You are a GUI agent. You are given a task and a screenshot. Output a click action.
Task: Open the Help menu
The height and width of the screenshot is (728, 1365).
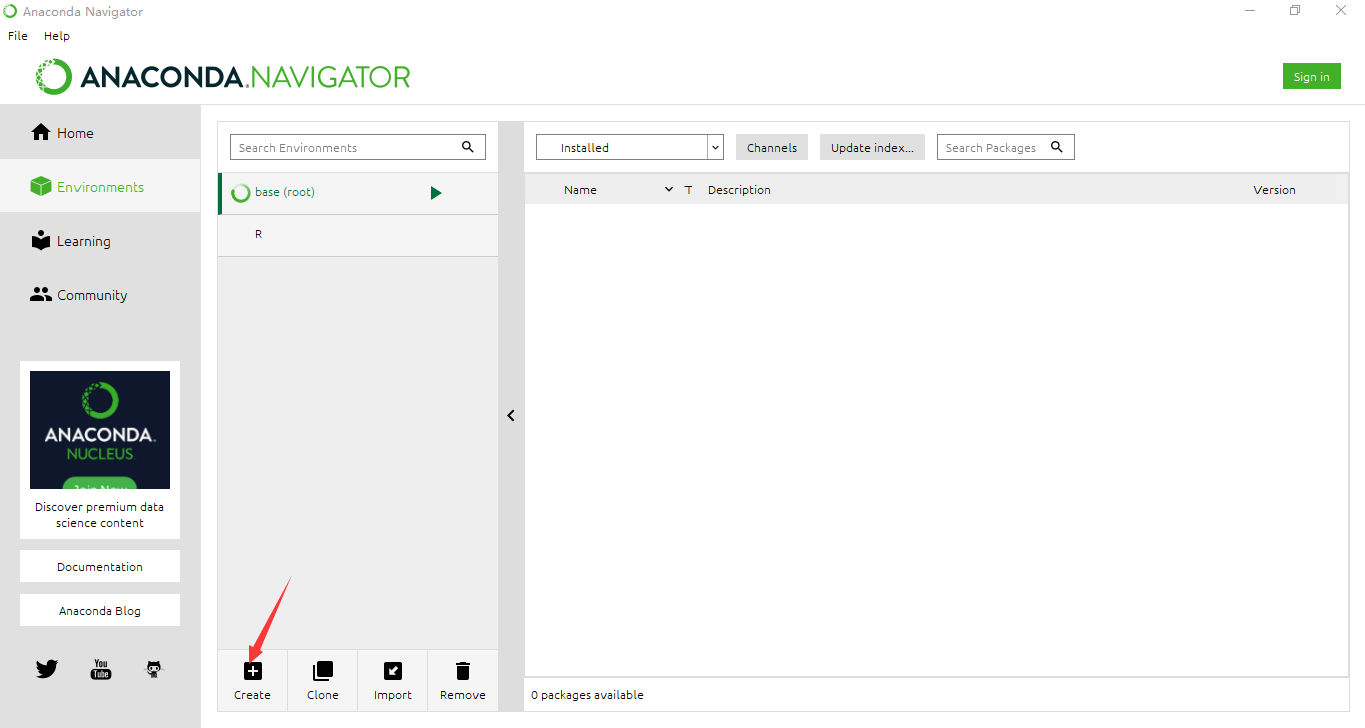click(56, 35)
